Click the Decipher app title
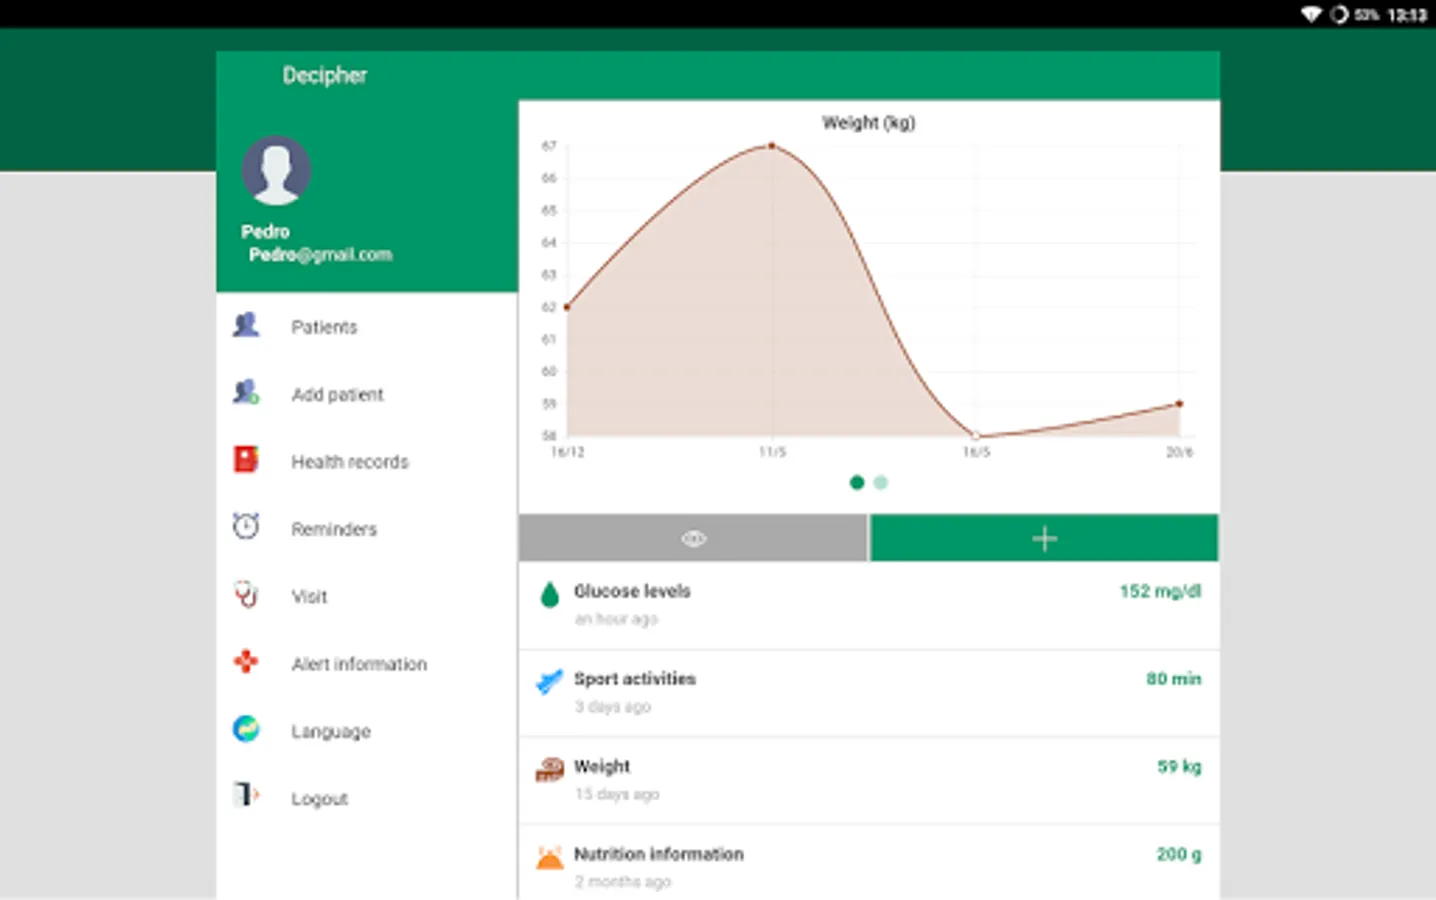 tap(325, 75)
